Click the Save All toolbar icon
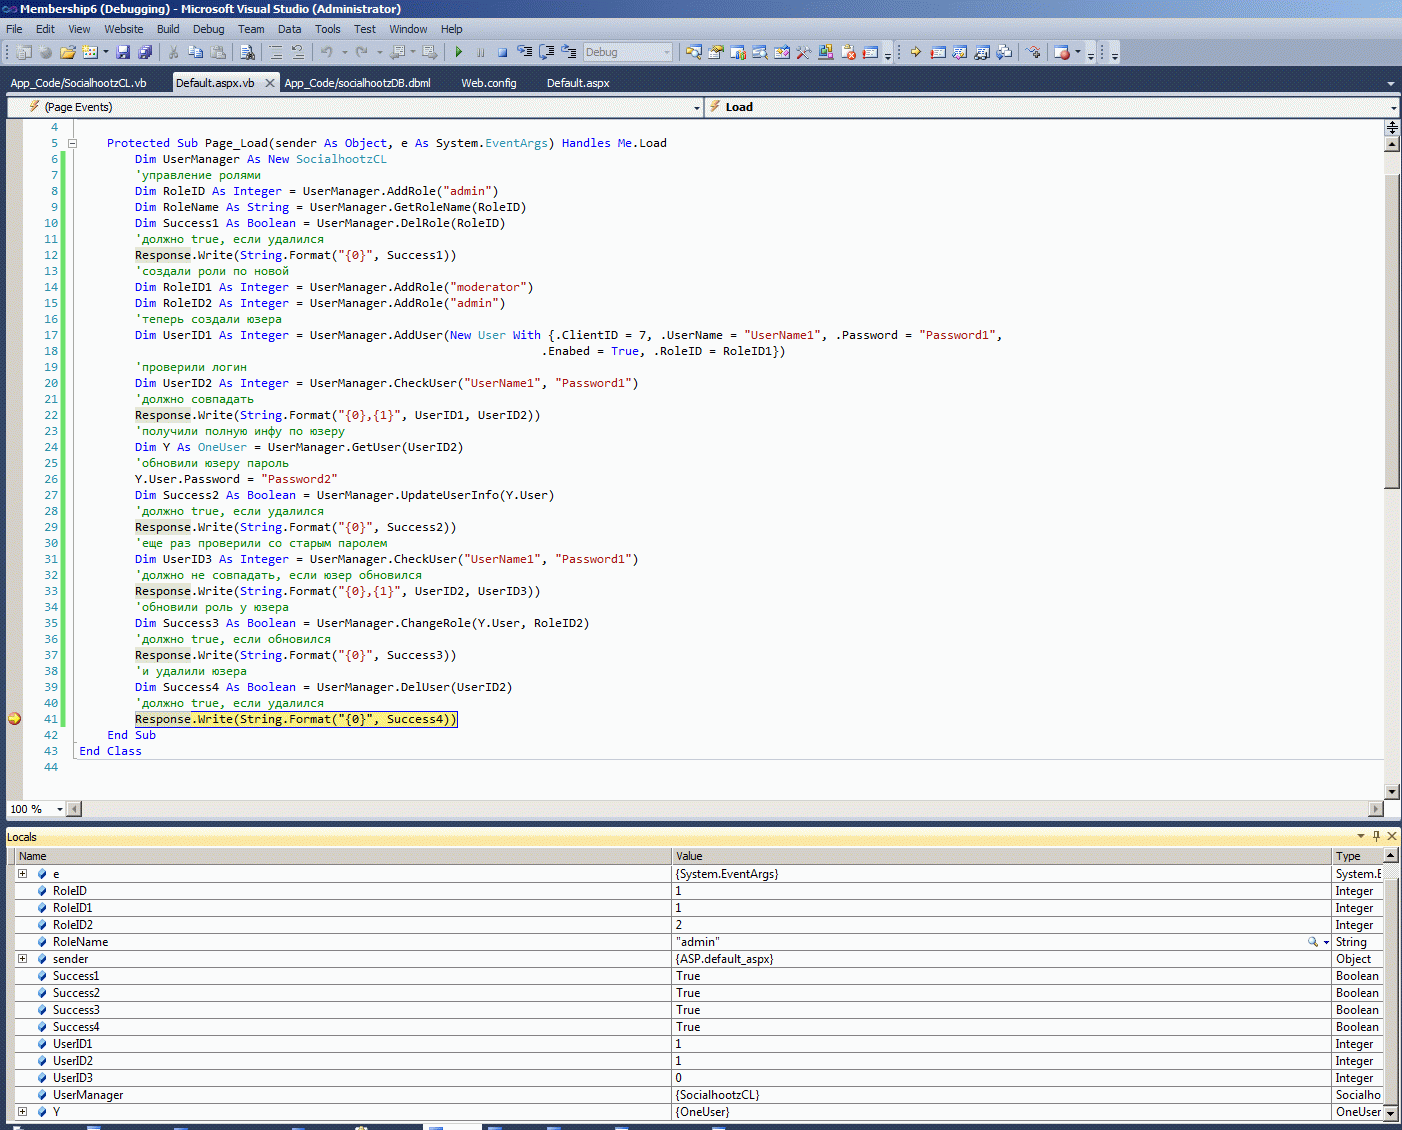1402x1130 pixels. (x=145, y=52)
